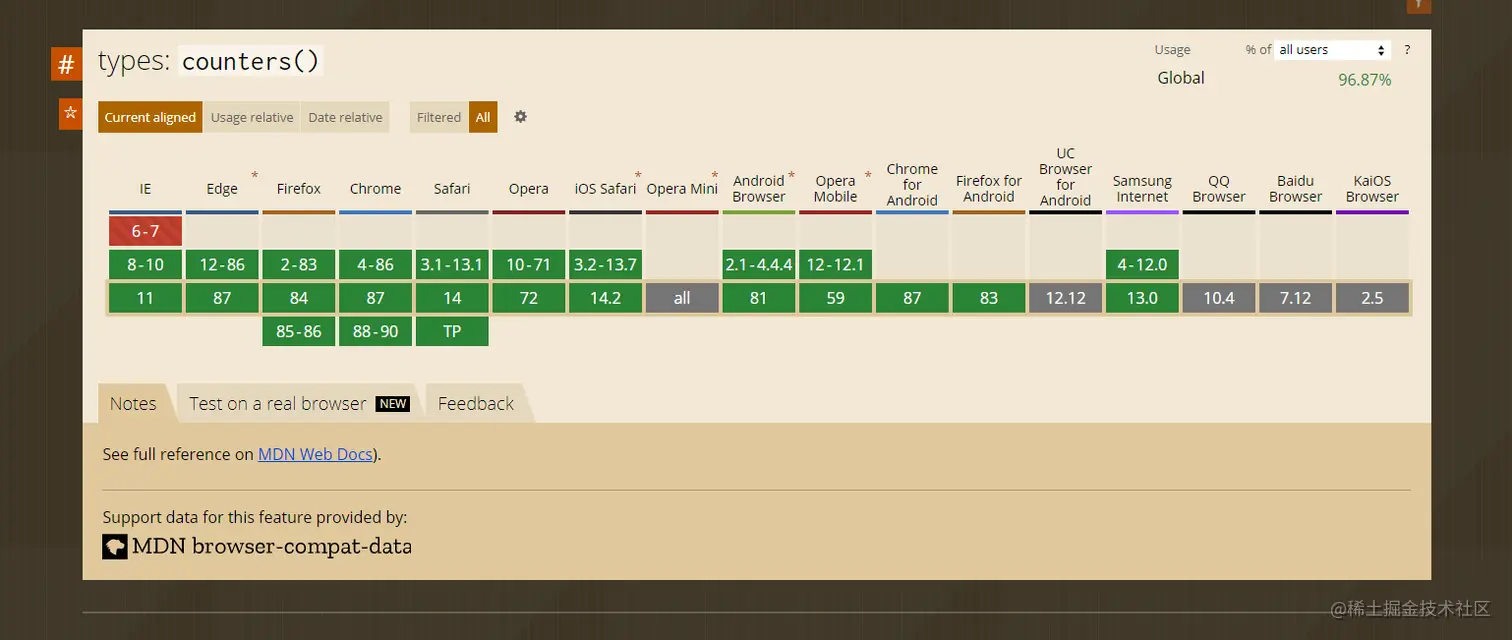Click the iOS Safari column header
1512x640 pixels.
tap(605, 189)
